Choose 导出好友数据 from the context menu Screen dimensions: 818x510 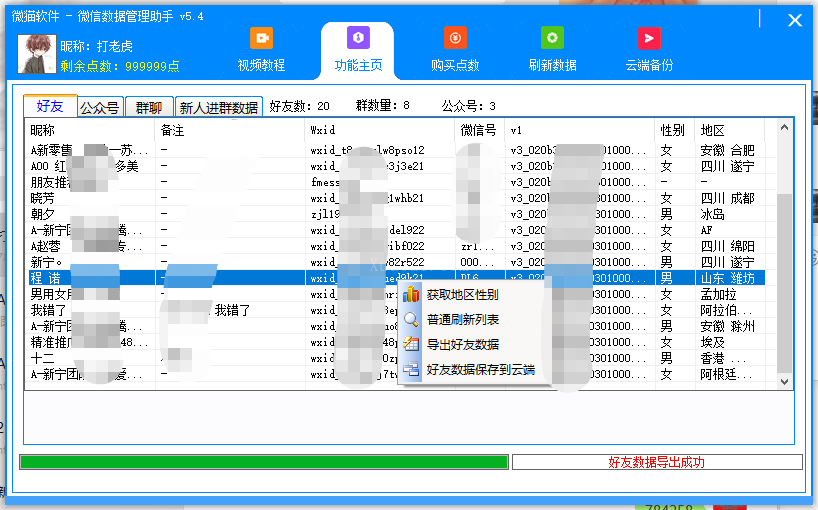point(462,345)
